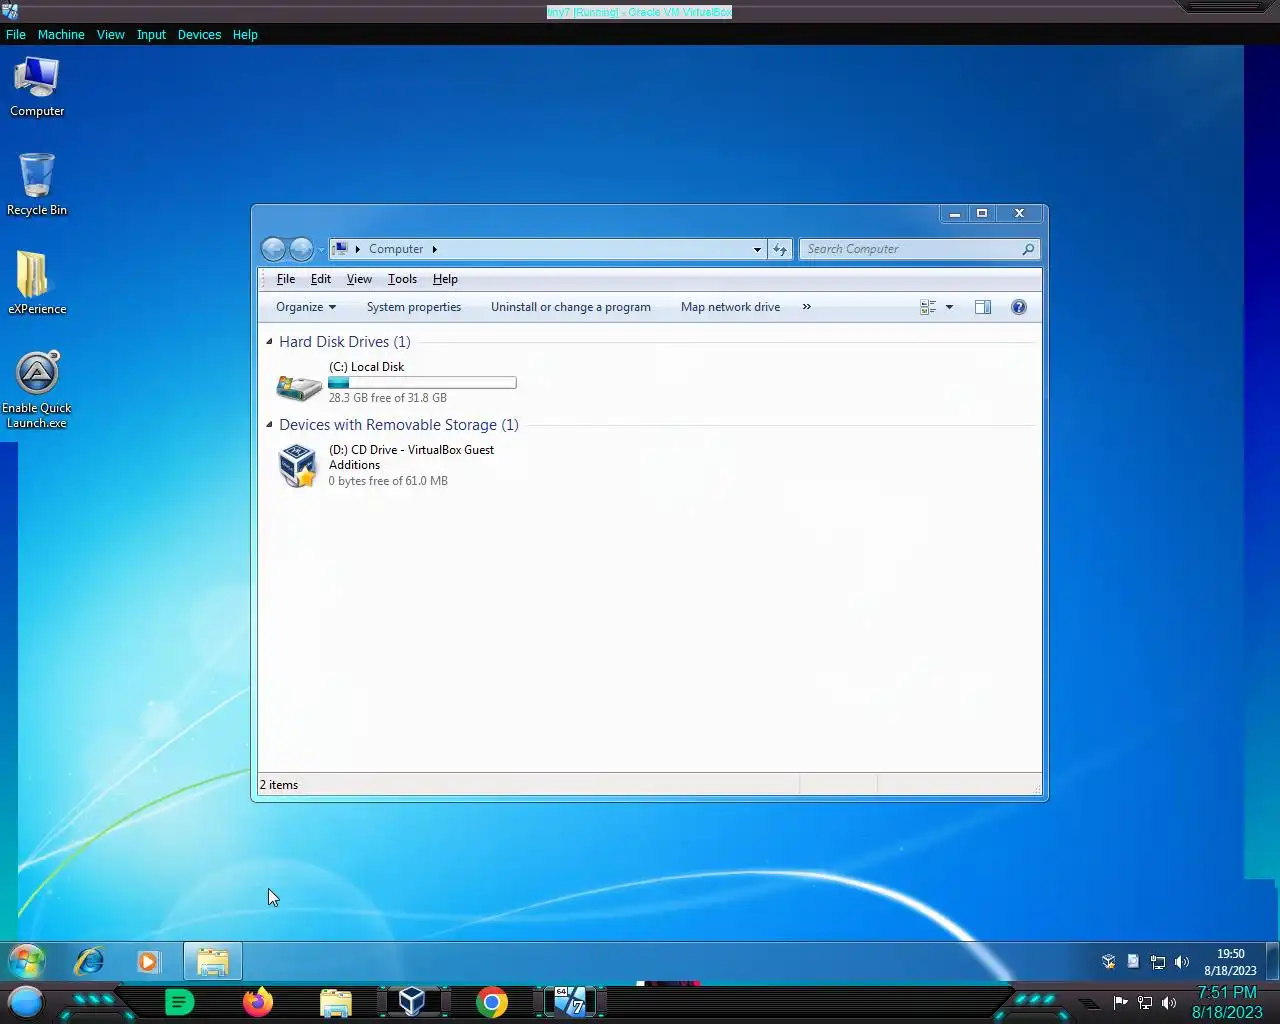Screen dimensions: 1280x1024
Task: Launch Windows Media Player from guest taskbar
Action: coord(149,962)
